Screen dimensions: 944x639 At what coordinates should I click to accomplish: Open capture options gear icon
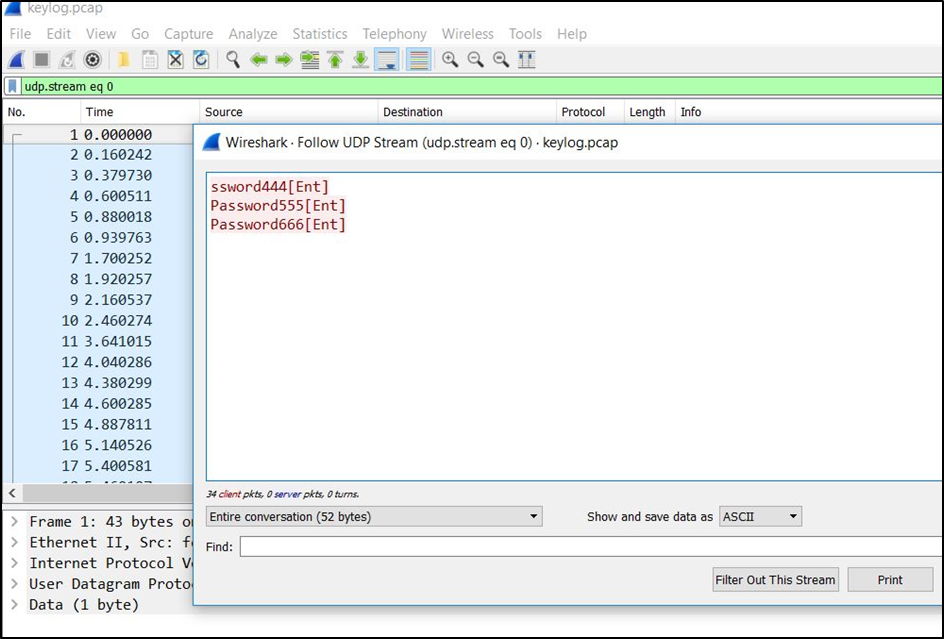coord(92,60)
